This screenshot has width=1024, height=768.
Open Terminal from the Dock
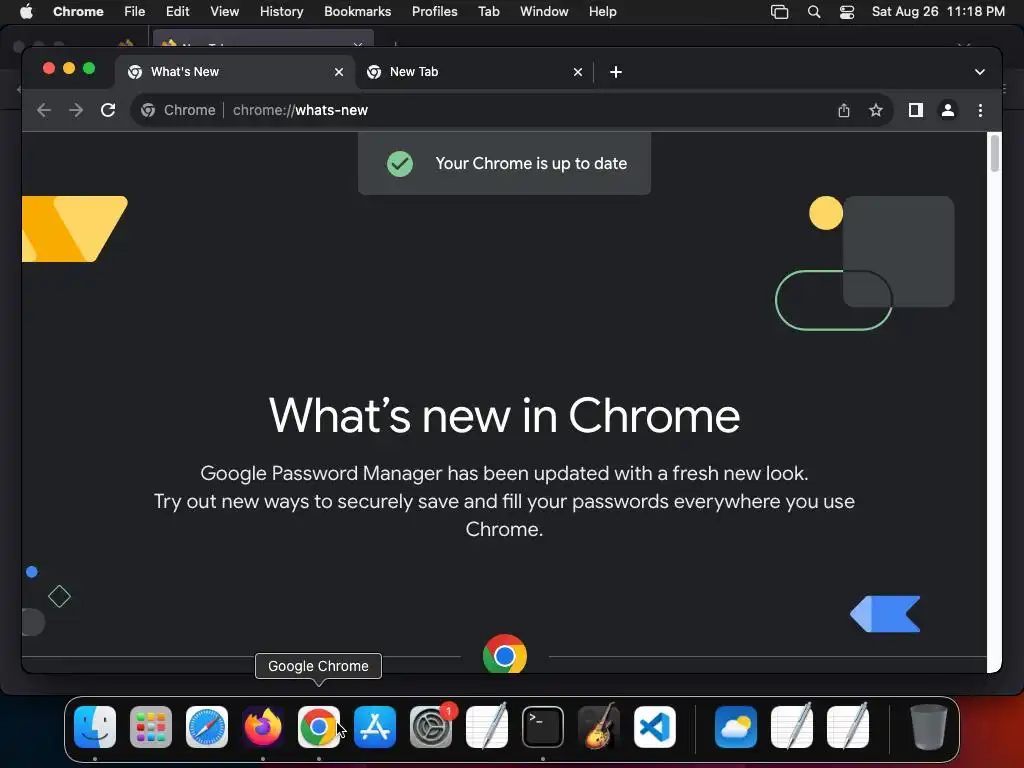point(543,727)
